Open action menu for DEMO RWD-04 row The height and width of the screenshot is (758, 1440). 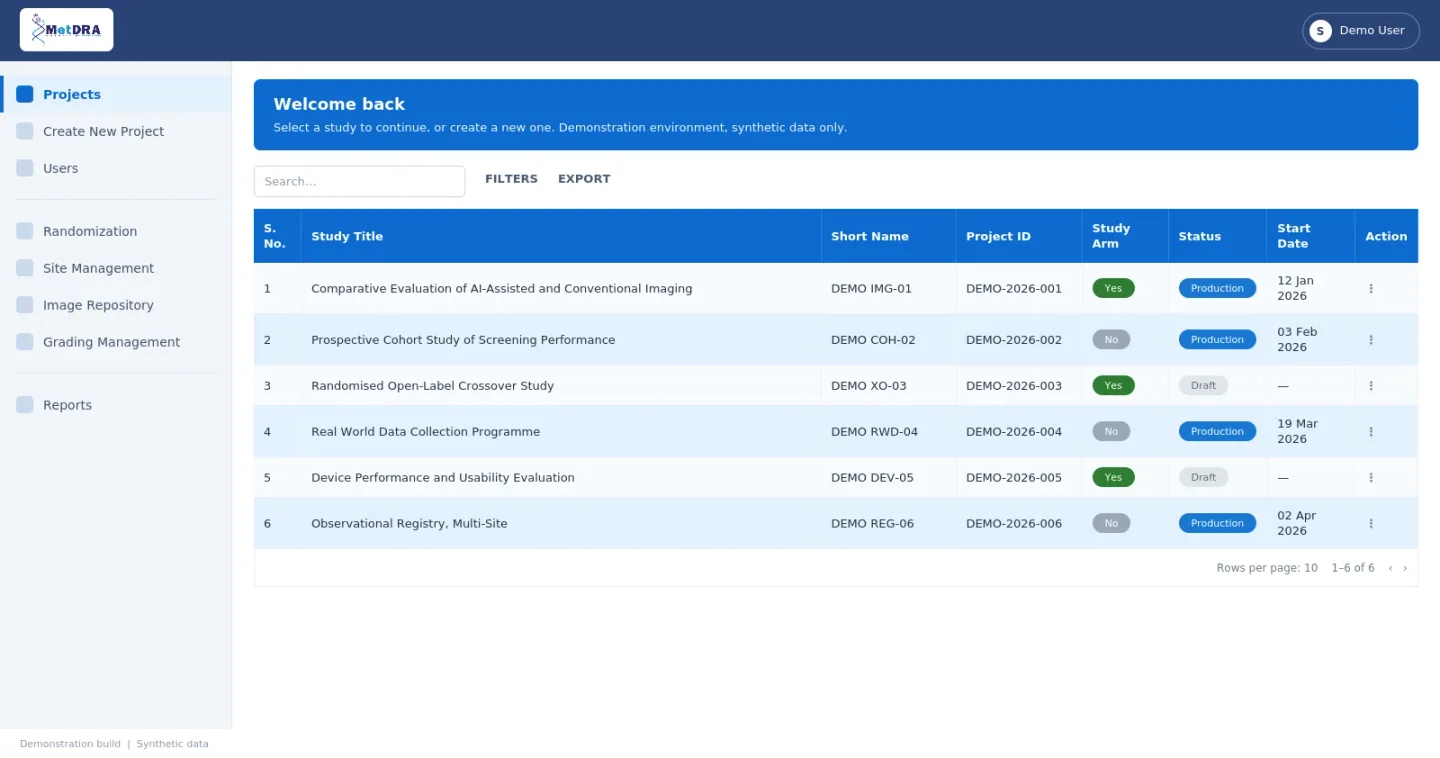1371,432
